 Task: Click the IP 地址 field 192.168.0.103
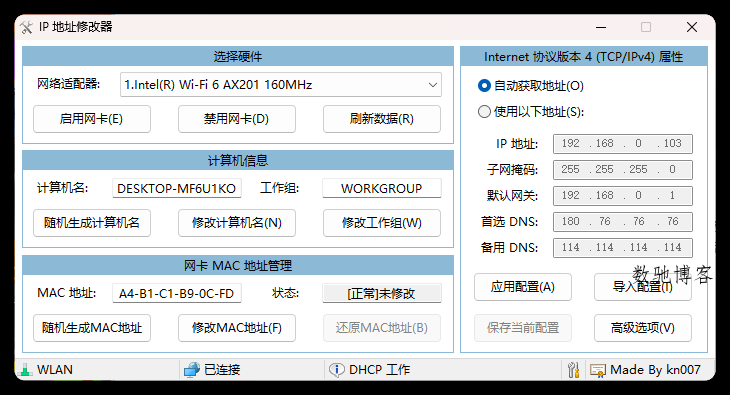622,143
